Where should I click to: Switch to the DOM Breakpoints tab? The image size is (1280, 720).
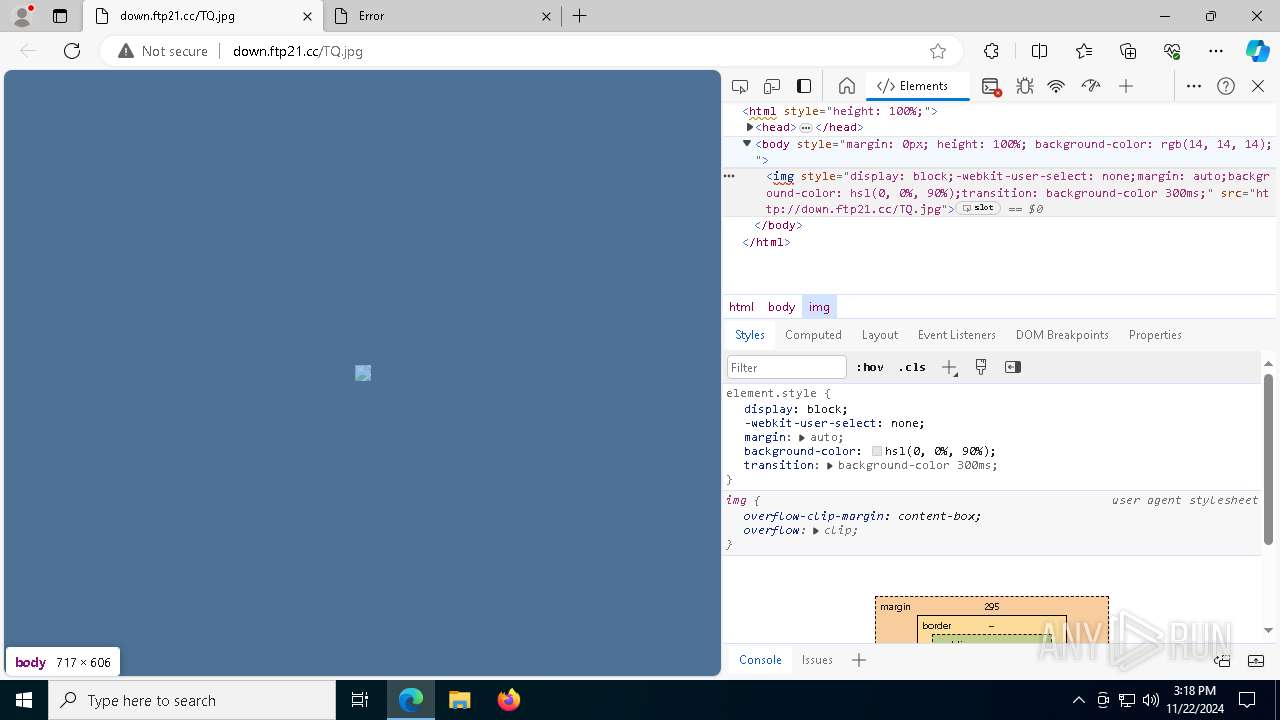[x=1062, y=335]
